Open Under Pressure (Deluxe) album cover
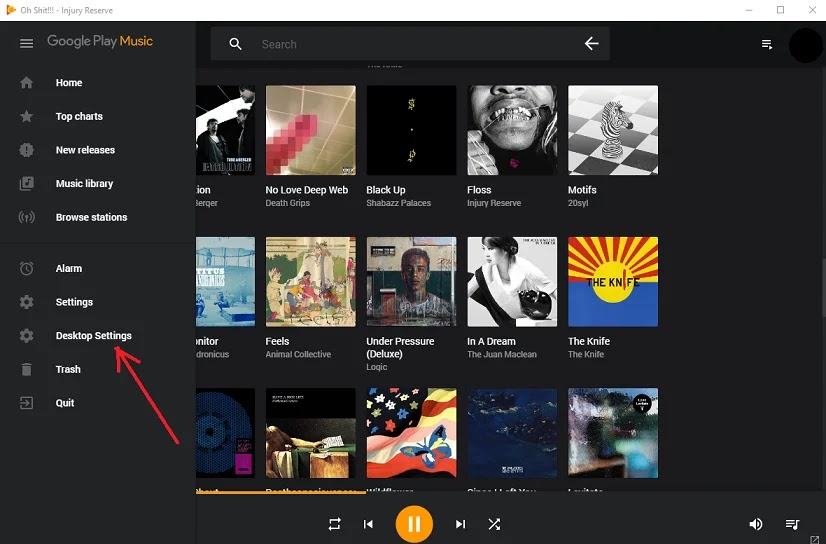 pyautogui.click(x=411, y=282)
